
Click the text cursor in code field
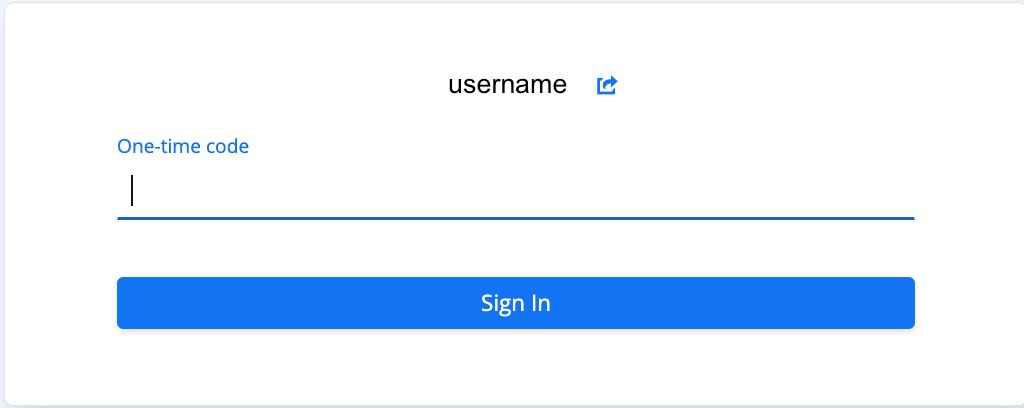(x=132, y=191)
